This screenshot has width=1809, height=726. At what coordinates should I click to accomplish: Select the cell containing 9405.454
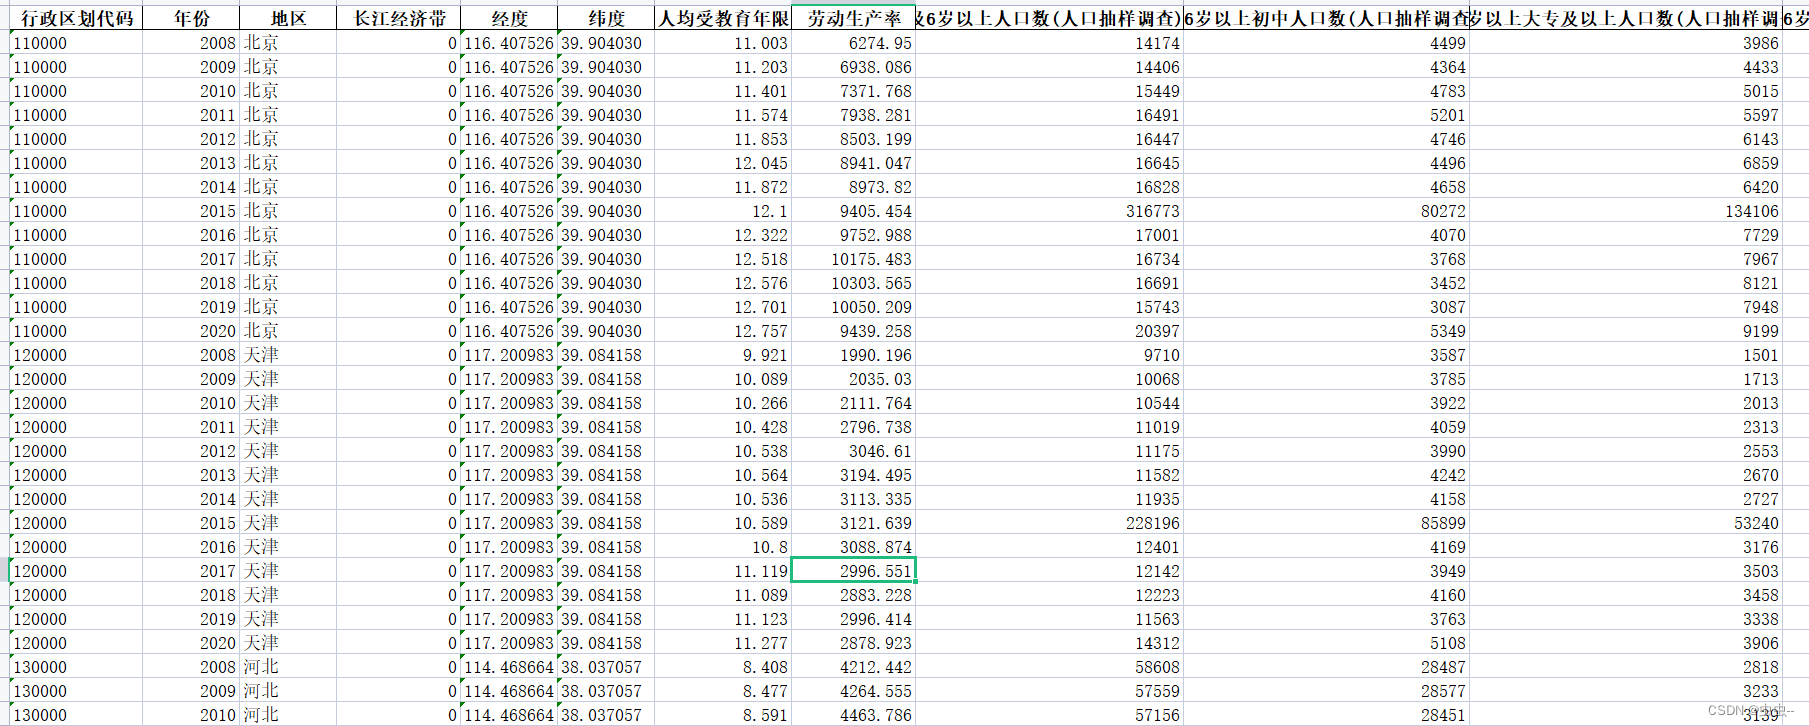[853, 211]
